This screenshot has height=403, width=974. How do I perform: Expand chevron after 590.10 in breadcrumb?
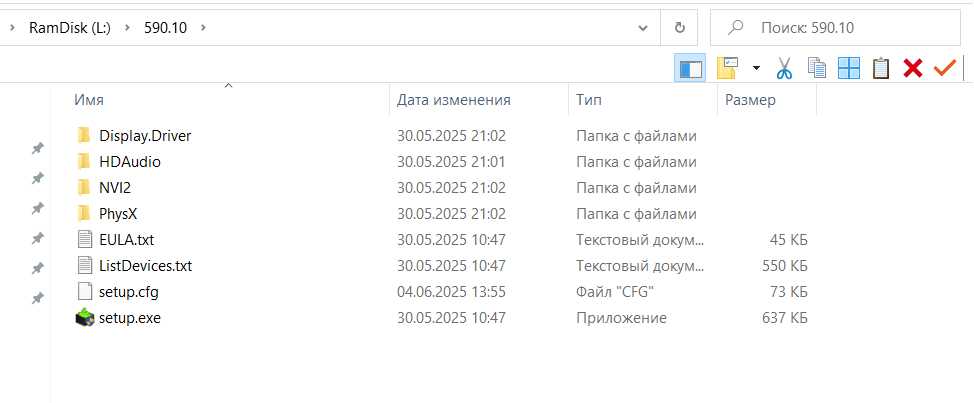[204, 28]
